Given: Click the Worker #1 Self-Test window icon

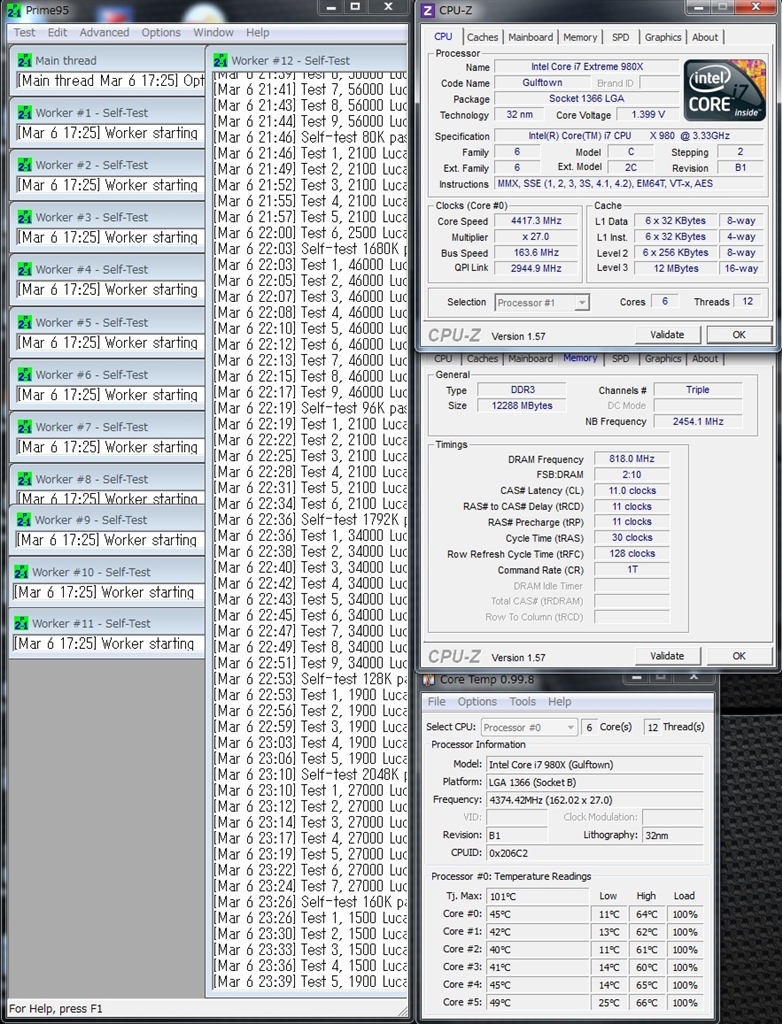Looking at the screenshot, I should [x=23, y=113].
